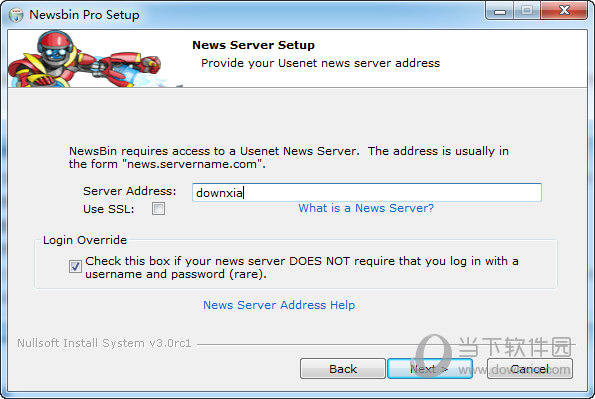Click the Next button
This screenshot has height=399, width=595.
coord(430,369)
